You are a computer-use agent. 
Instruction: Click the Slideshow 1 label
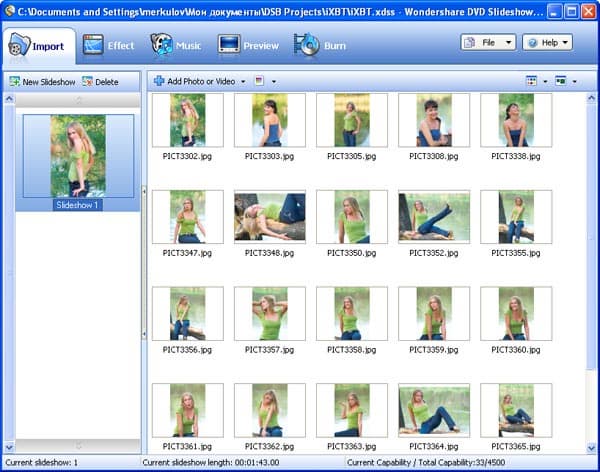[x=77, y=205]
